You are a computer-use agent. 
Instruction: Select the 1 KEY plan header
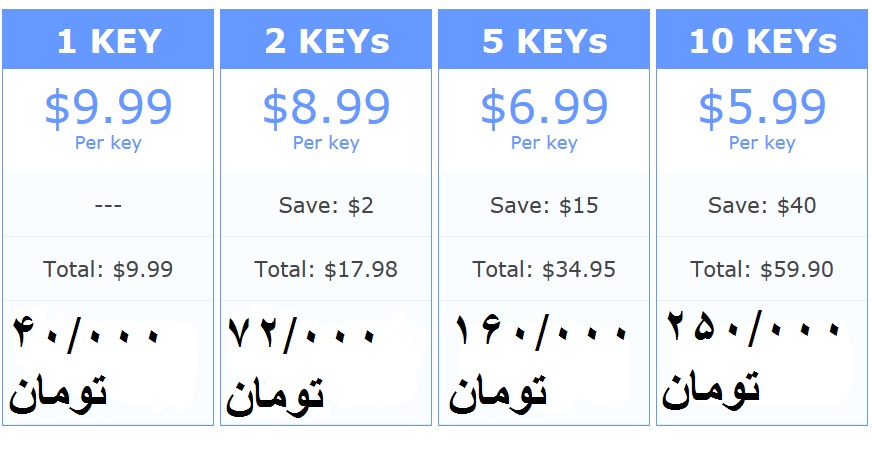click(x=108, y=39)
